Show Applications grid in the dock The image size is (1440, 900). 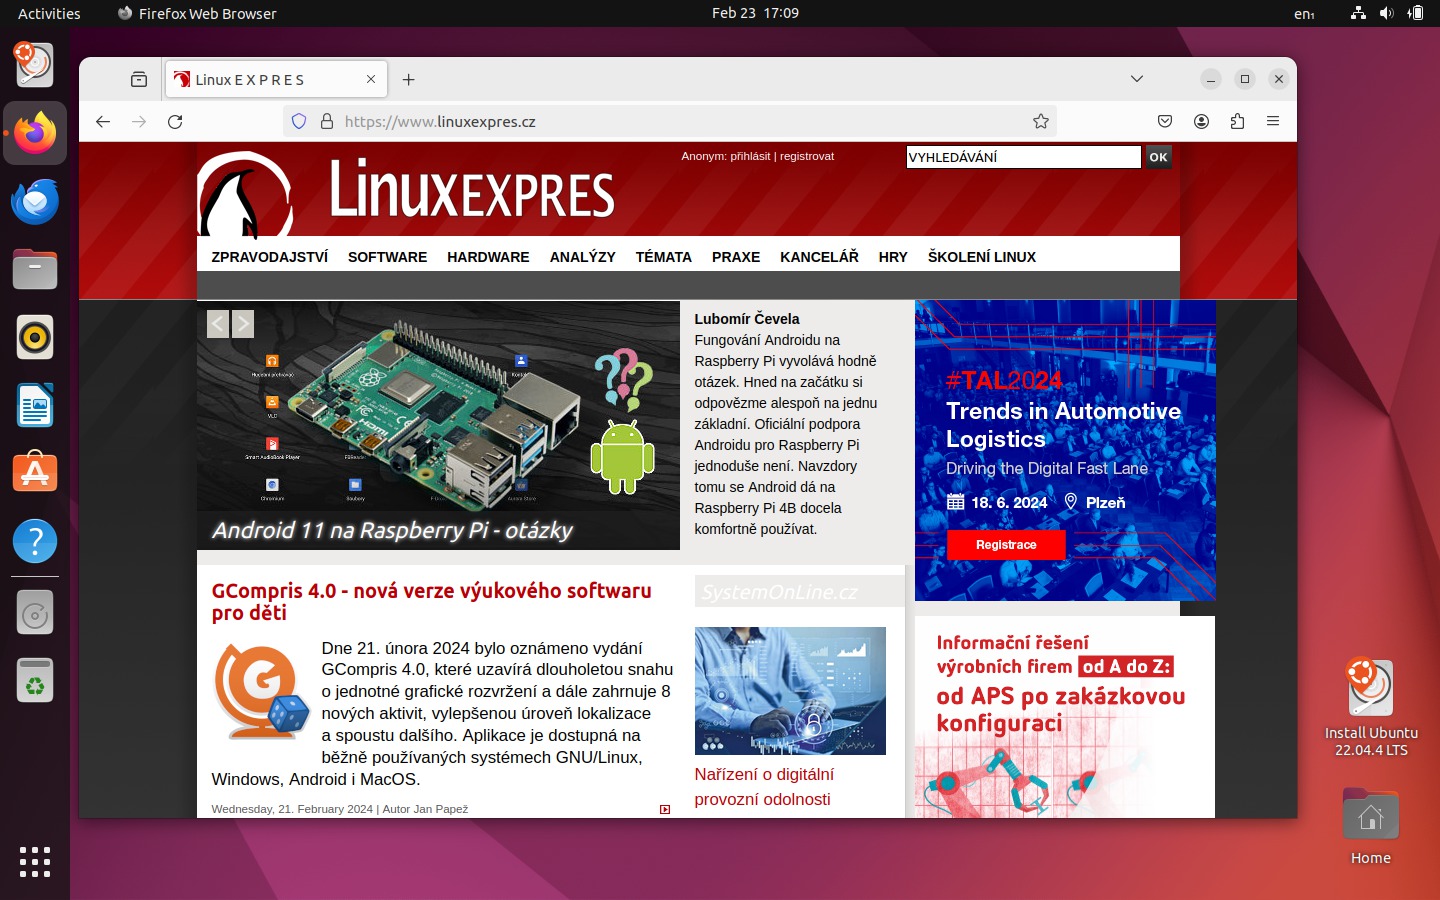[x=35, y=861]
